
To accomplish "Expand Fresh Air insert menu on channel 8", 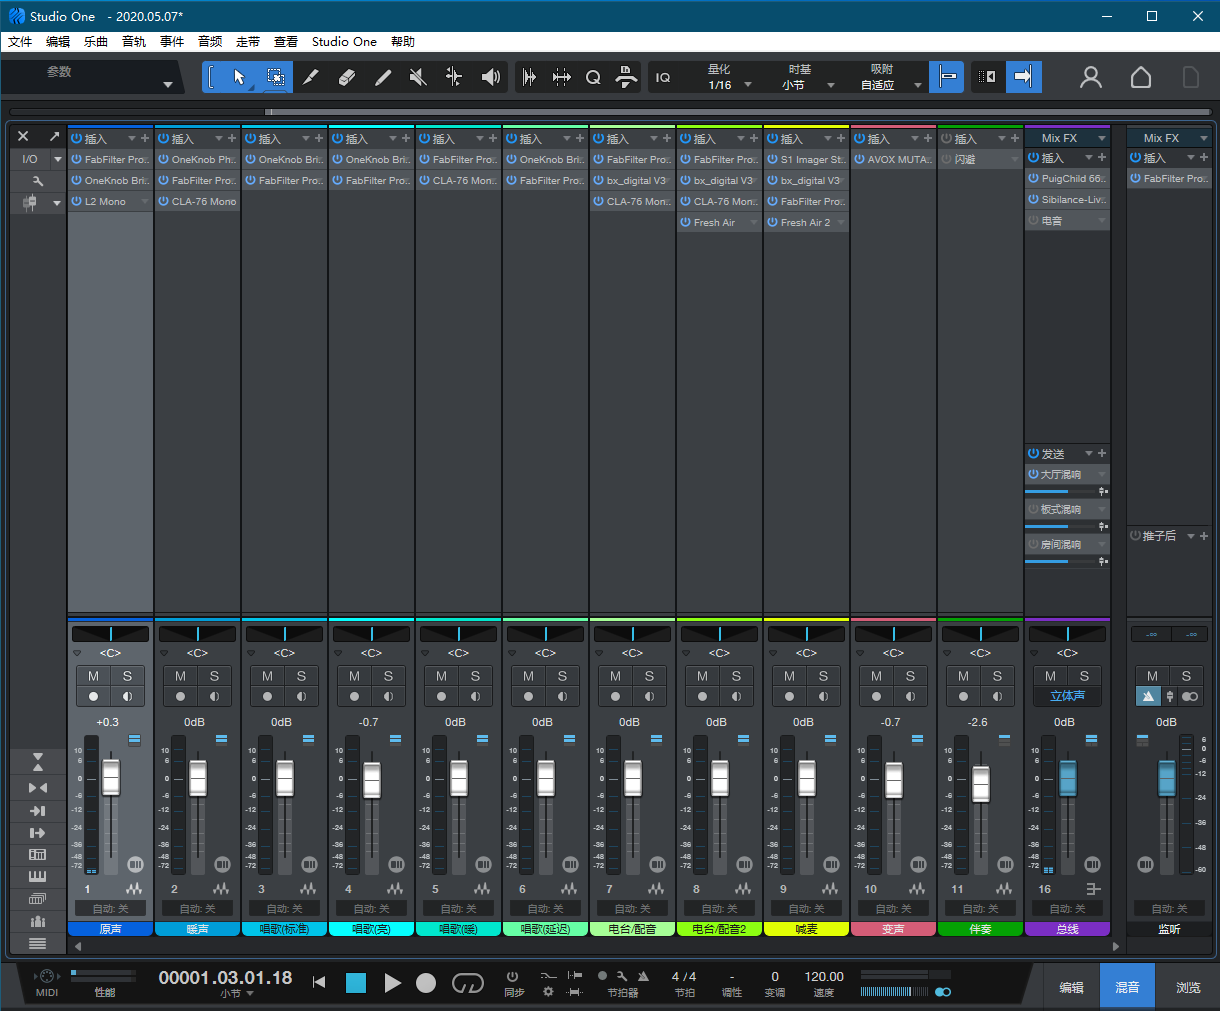I will click(754, 222).
